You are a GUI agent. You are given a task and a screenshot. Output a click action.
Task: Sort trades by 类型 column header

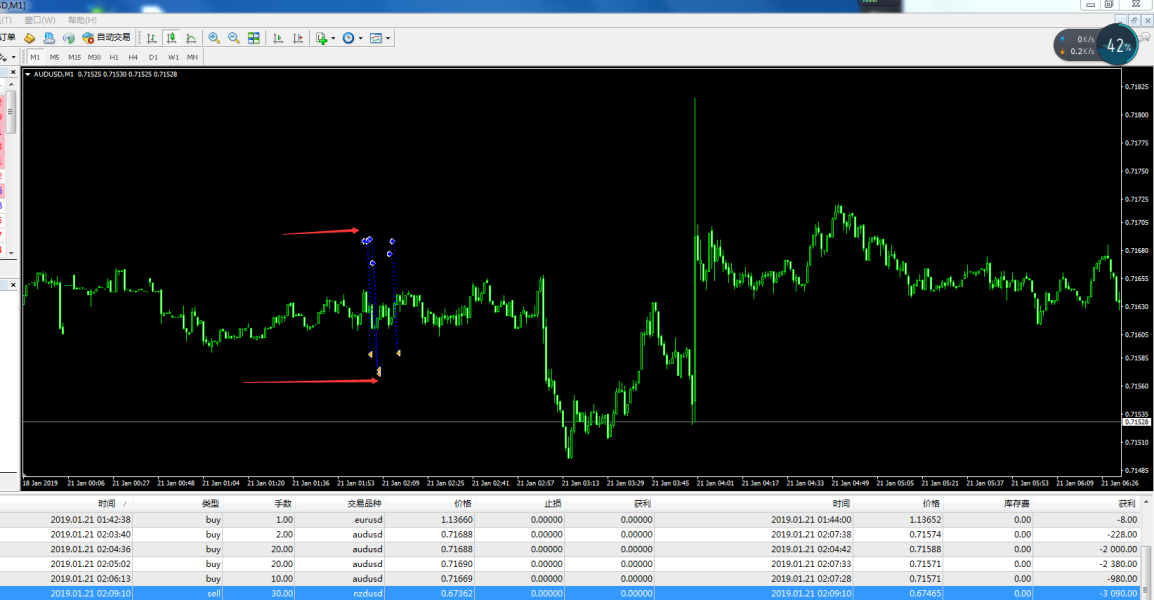(x=210, y=505)
